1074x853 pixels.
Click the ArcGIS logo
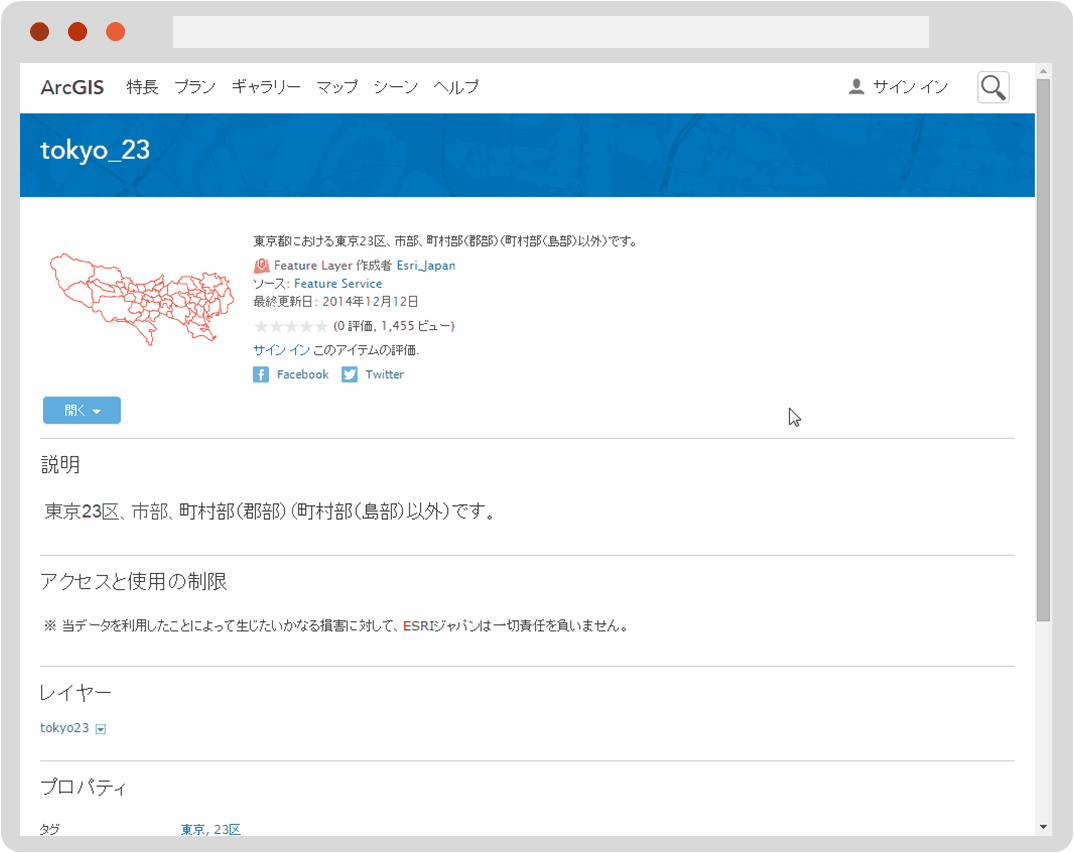point(72,87)
